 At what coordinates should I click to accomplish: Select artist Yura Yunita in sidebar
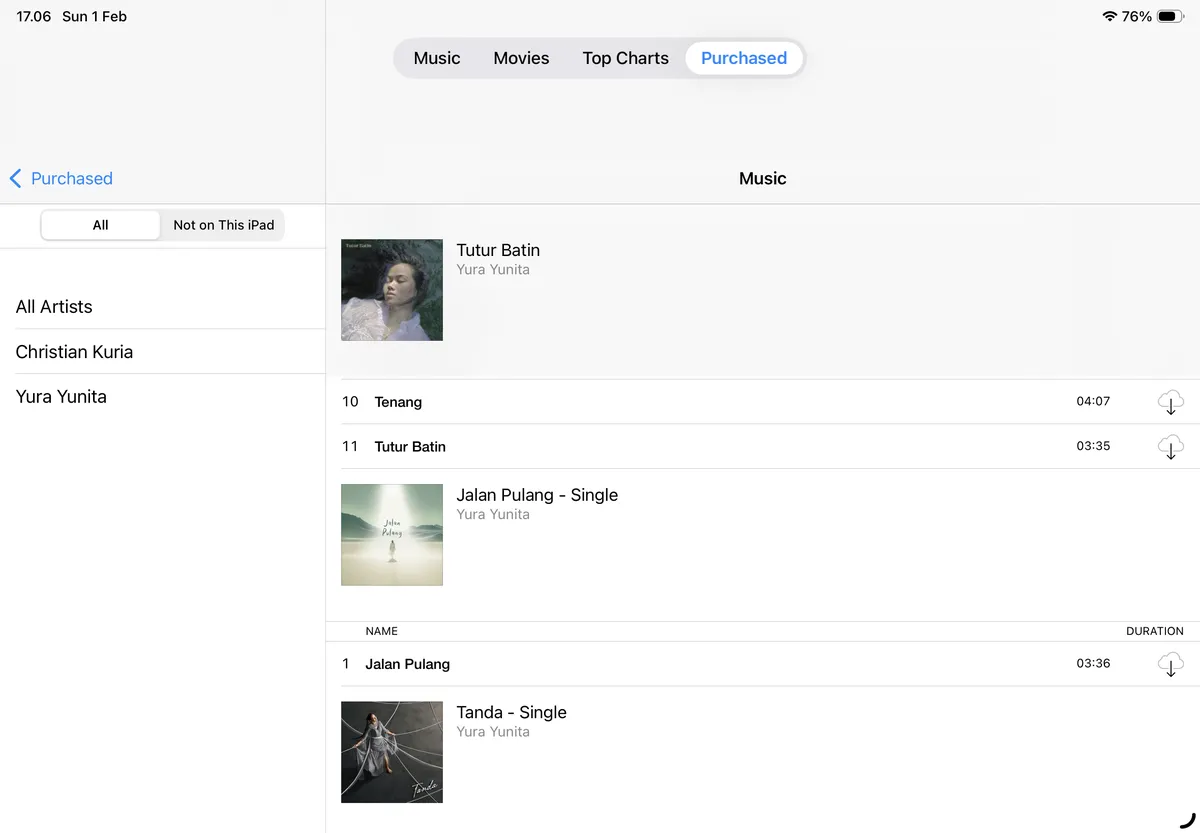[x=61, y=397]
